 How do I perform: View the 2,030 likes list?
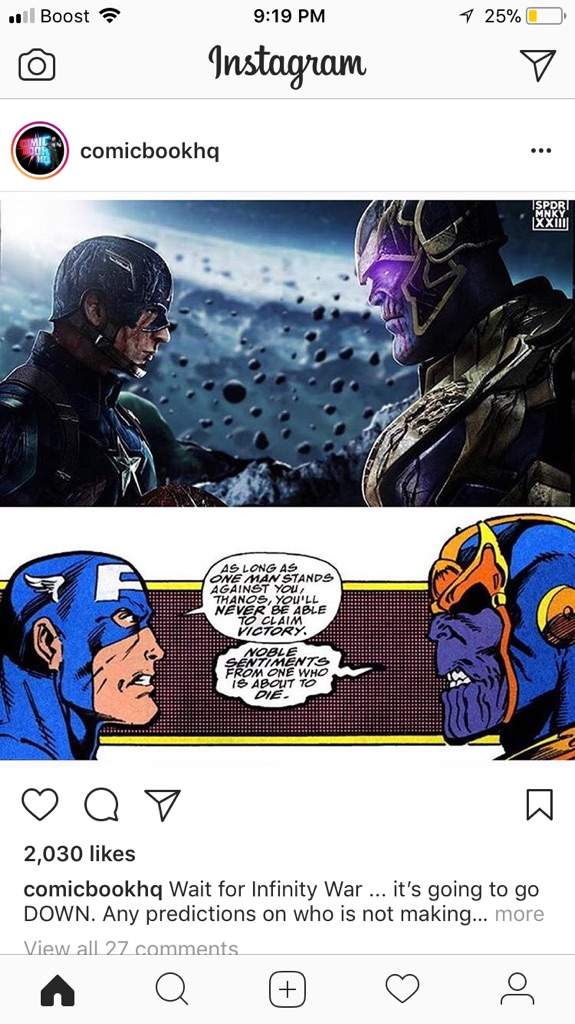(80, 854)
